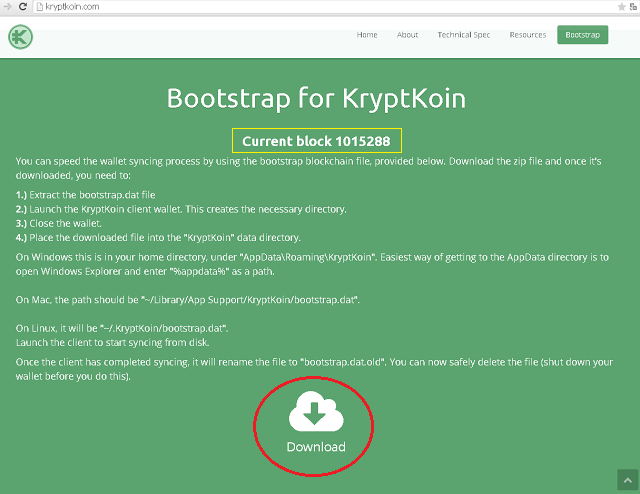This screenshot has height=494, width=640.
Task: Click step '2.) Launch the KryptKoin client wallet'
Action: pos(181,209)
